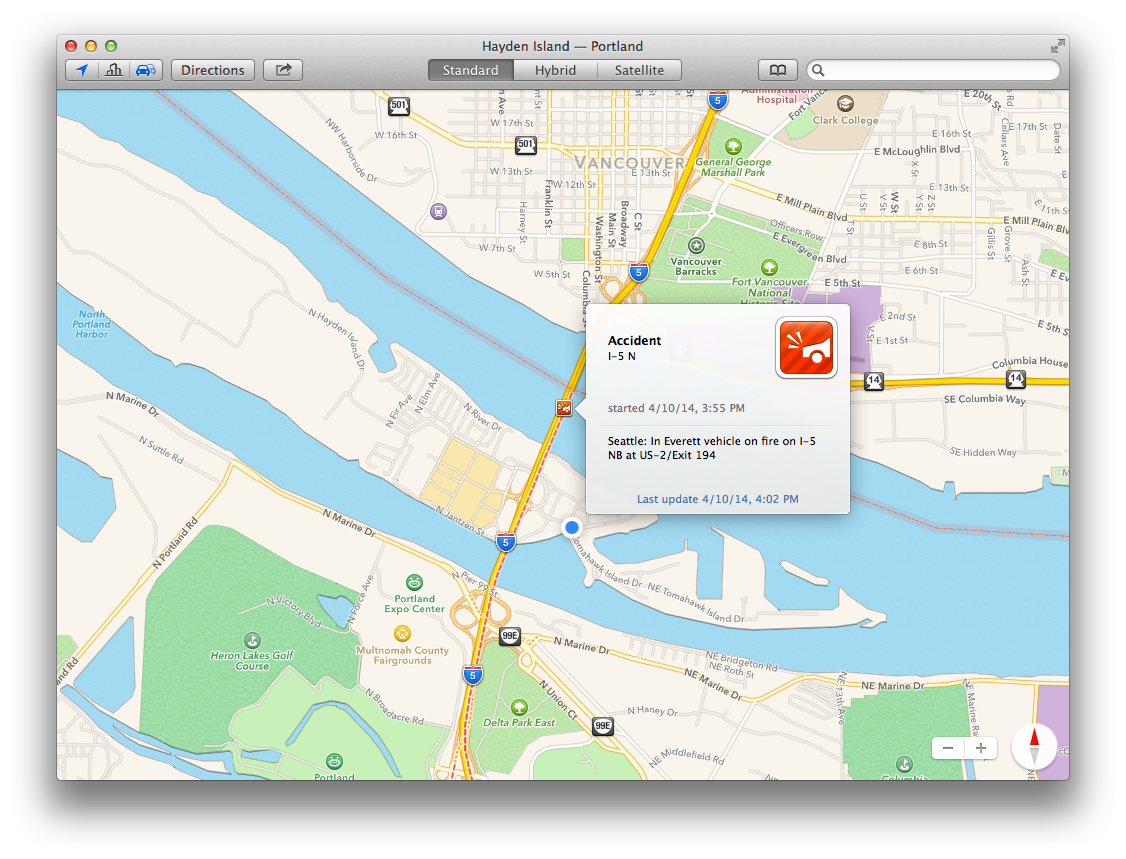Click the 'started 4/10/14, 3:55 PM' text
Image resolution: width=1126 pixels, height=859 pixels.
676,408
